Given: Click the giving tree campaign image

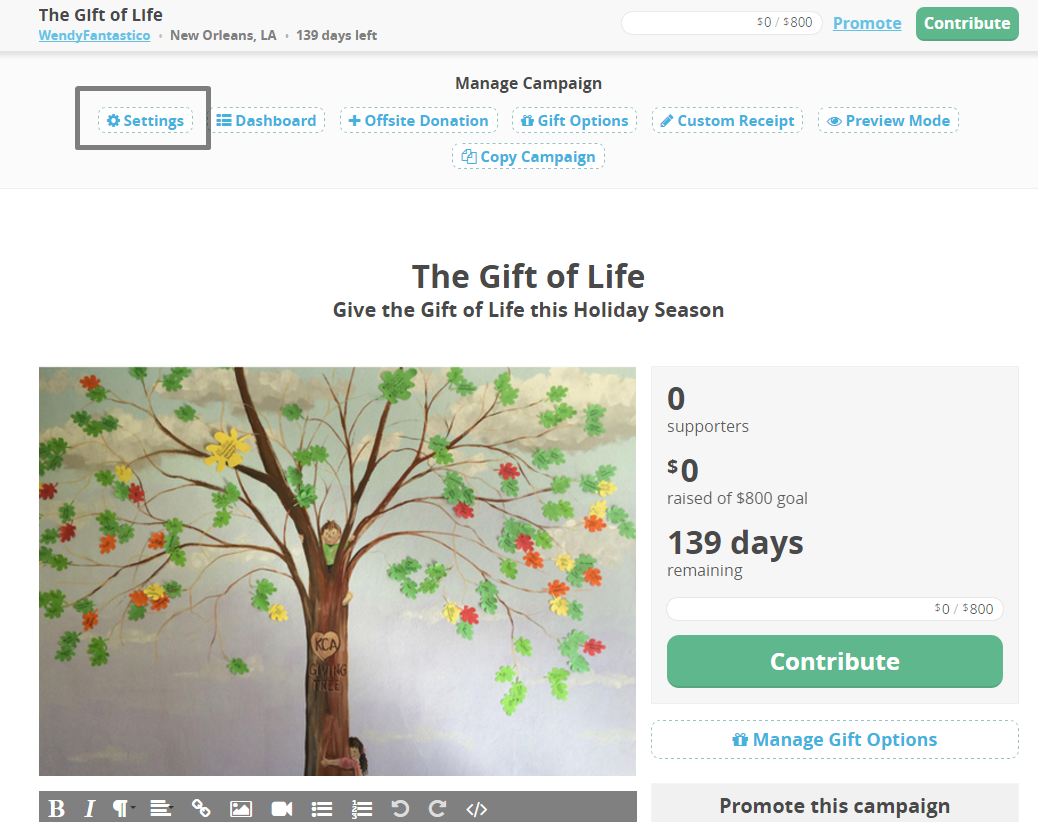Looking at the screenshot, I should click(x=337, y=571).
